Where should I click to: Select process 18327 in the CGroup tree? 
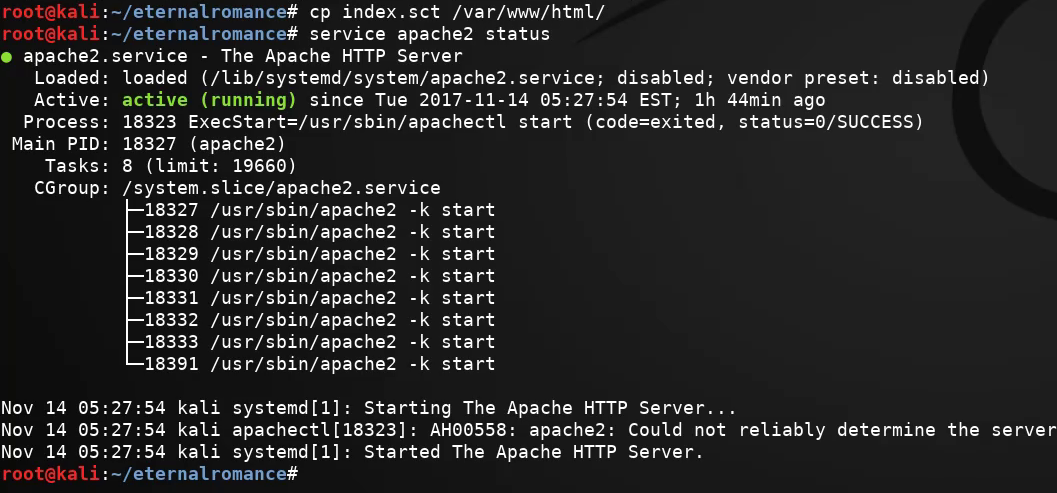point(320,210)
